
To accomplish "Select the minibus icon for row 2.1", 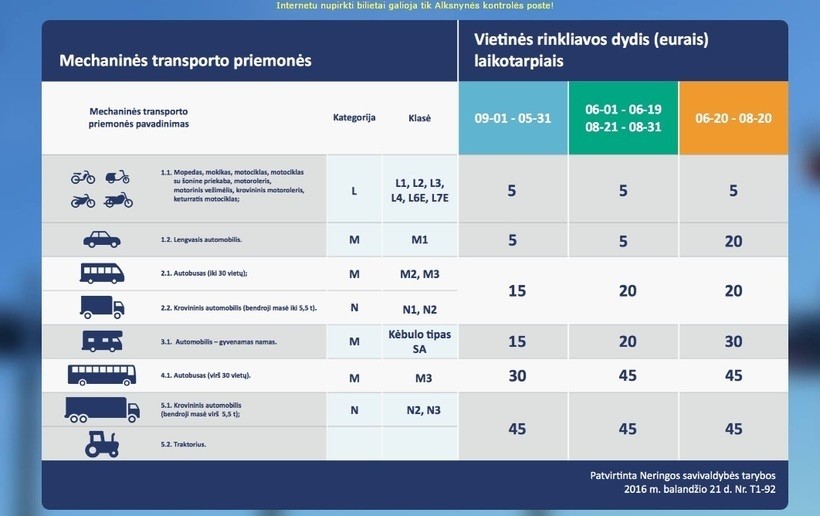I will tap(101, 273).
